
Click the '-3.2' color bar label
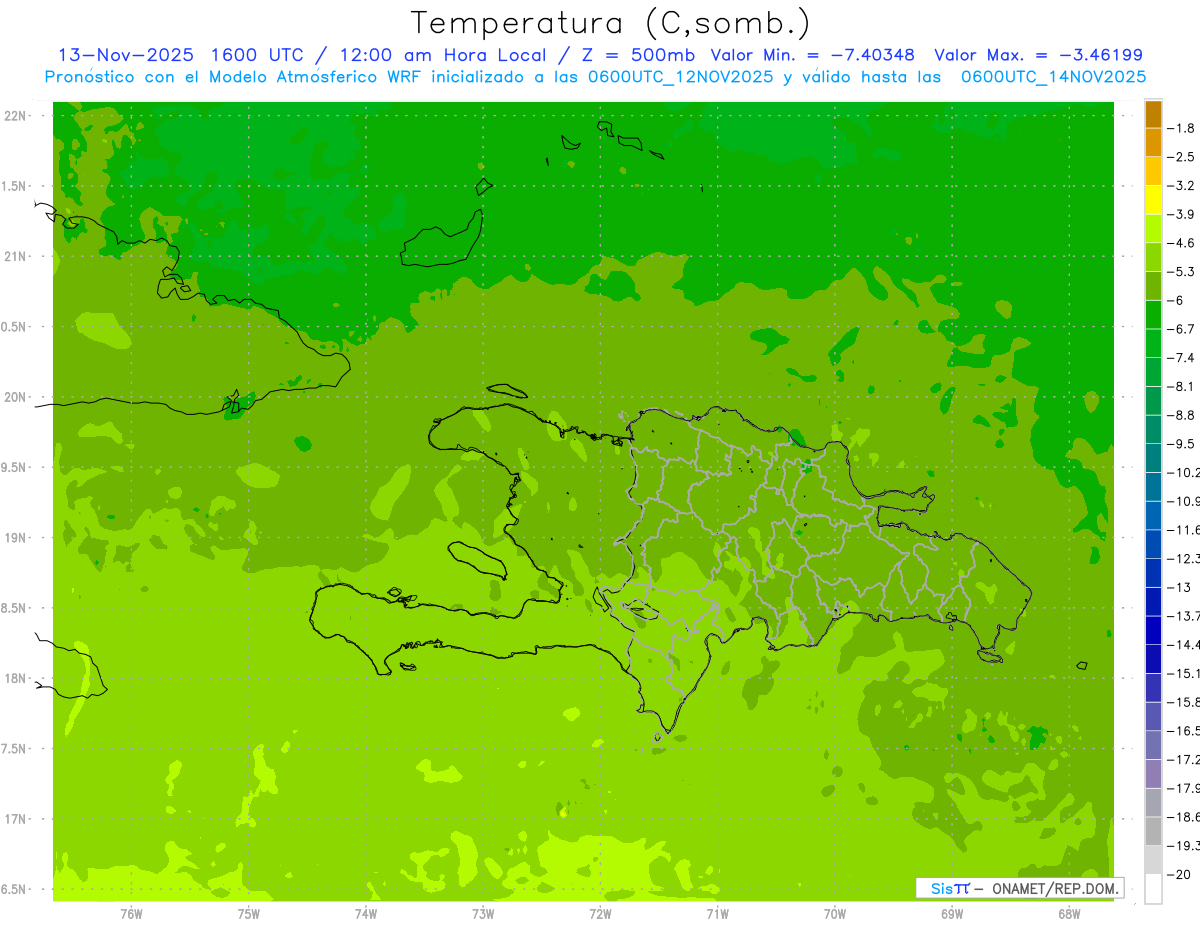(1182, 186)
